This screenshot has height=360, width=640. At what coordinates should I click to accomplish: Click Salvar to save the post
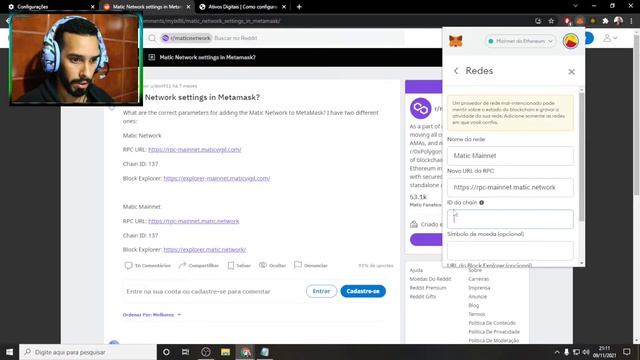239,266
